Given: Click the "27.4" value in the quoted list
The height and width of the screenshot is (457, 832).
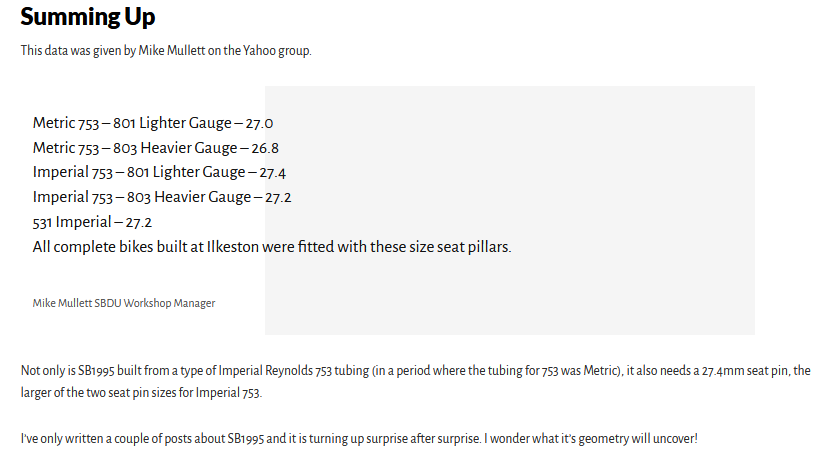Looking at the screenshot, I should [272, 173].
